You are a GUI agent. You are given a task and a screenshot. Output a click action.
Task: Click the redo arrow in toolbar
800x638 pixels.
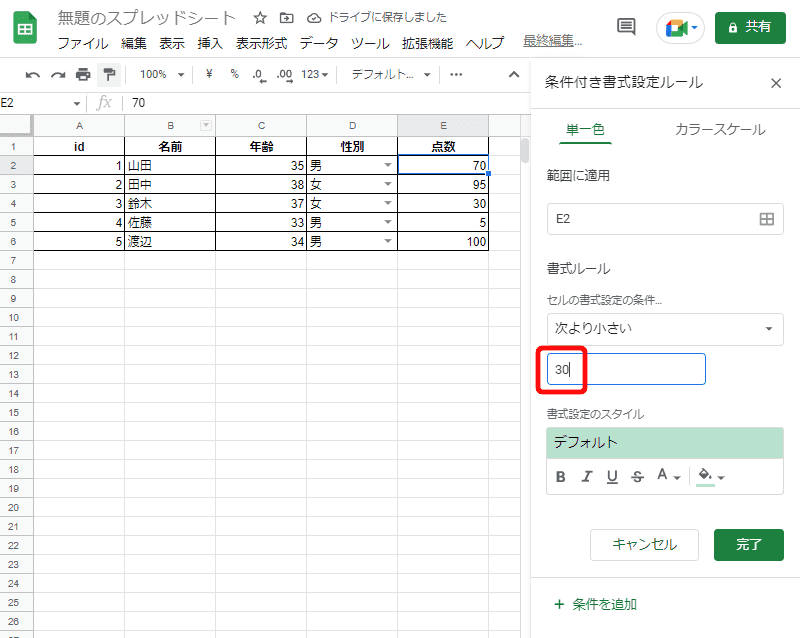click(58, 75)
